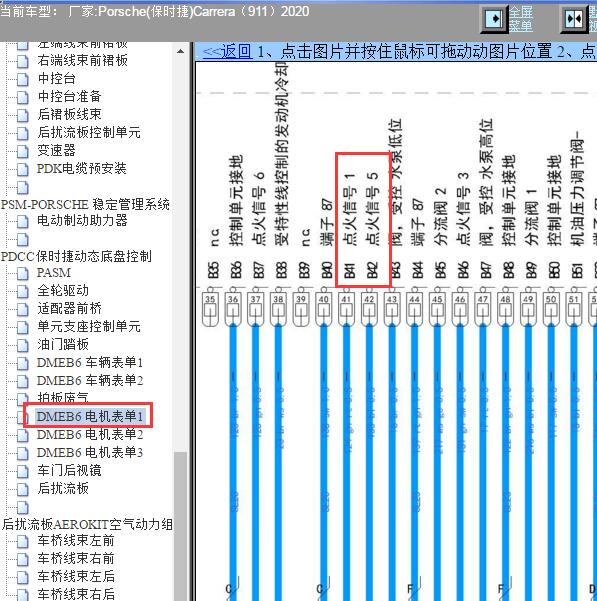Open DMEB6 车辆表单2
Image resolution: width=597 pixels, height=601 pixels.
pyautogui.click(x=90, y=381)
